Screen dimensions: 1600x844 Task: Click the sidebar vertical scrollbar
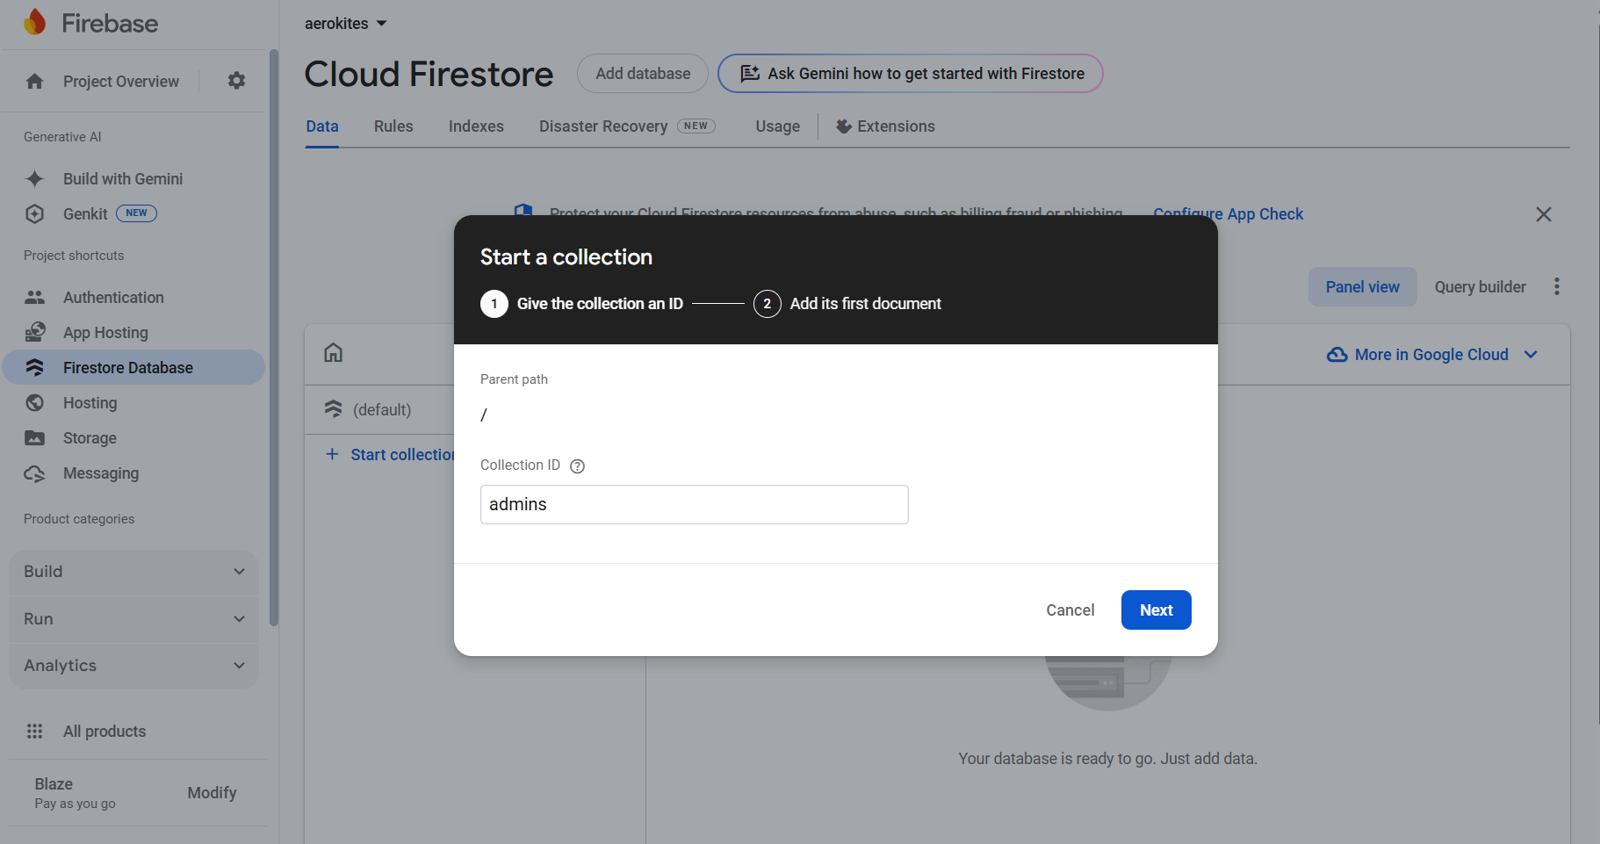tap(273, 338)
